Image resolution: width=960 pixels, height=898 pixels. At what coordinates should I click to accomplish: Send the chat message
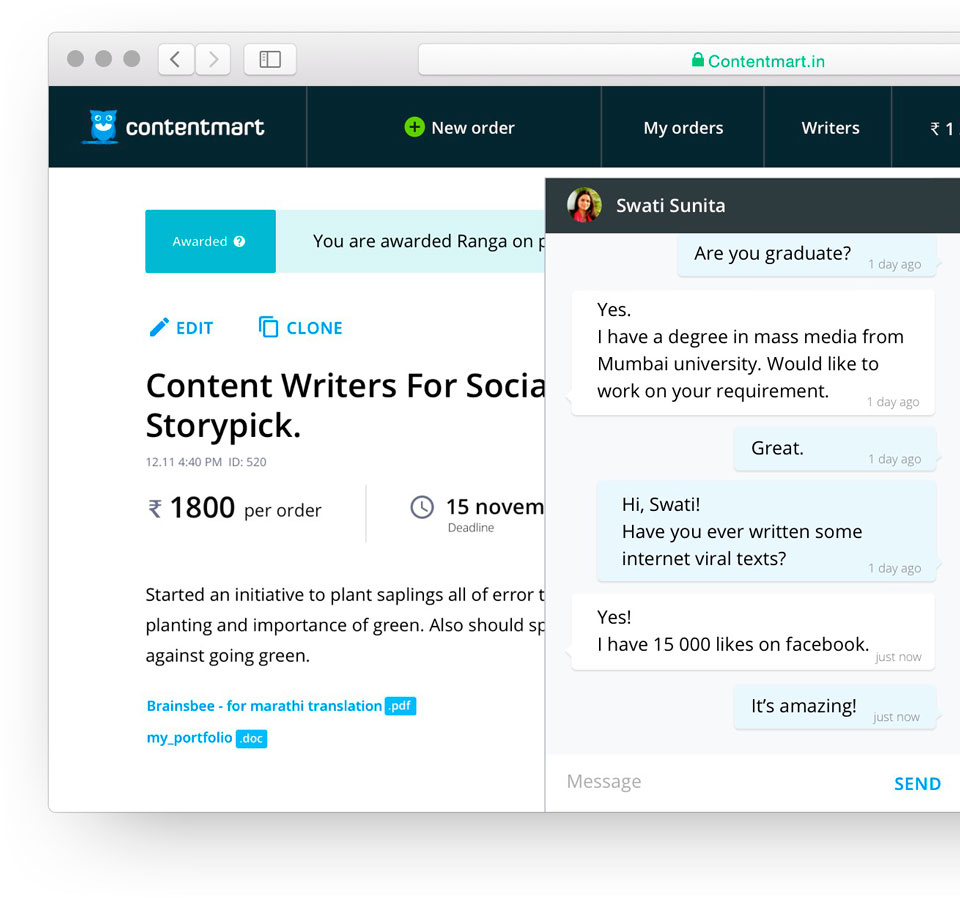(x=917, y=784)
